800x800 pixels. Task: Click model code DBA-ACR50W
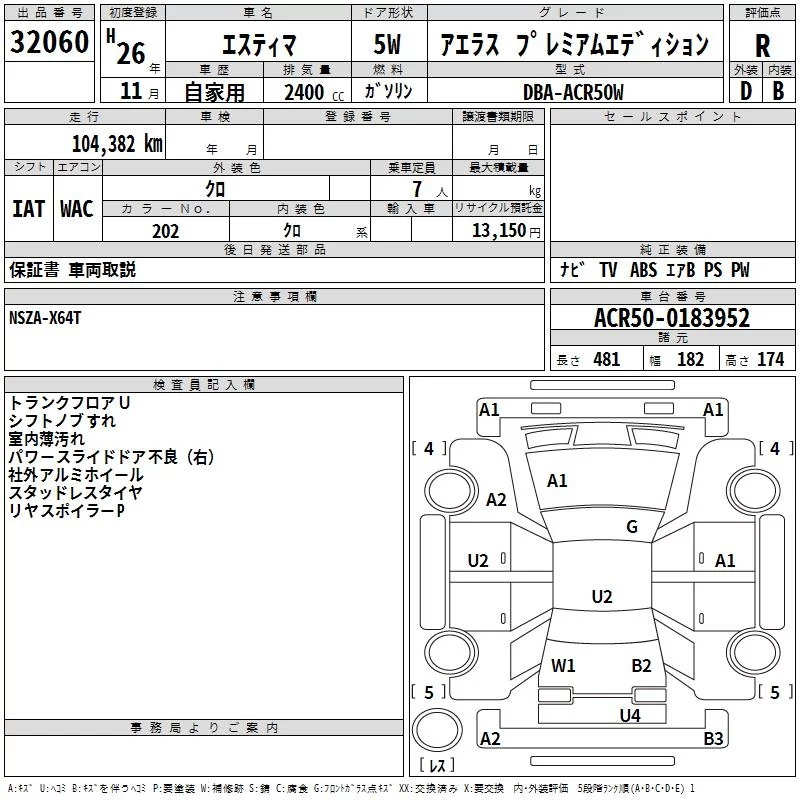click(x=573, y=92)
